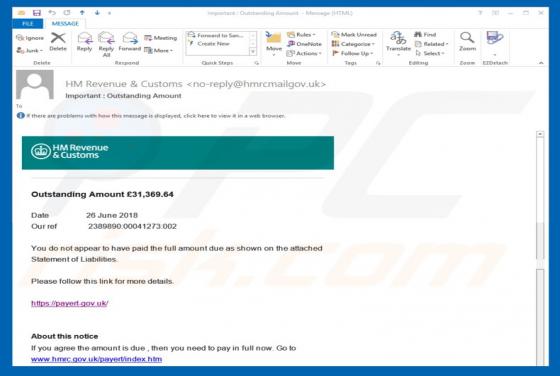Image resolution: width=560 pixels, height=376 pixels.
Task: Click the Redo icon in quick access toolbar
Action: [67, 13]
